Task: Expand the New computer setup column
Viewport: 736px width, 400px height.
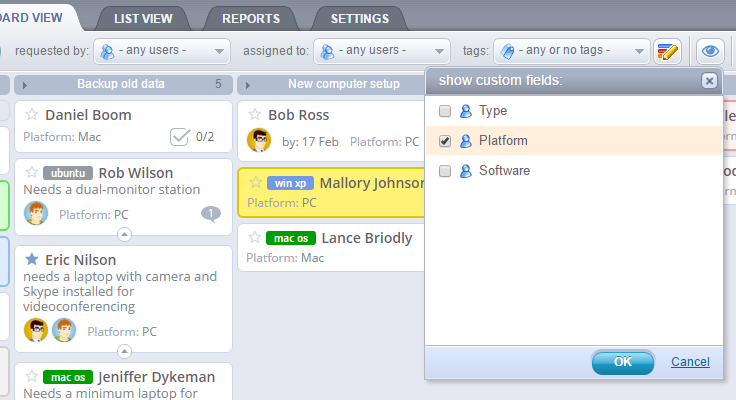Action: tap(248, 85)
